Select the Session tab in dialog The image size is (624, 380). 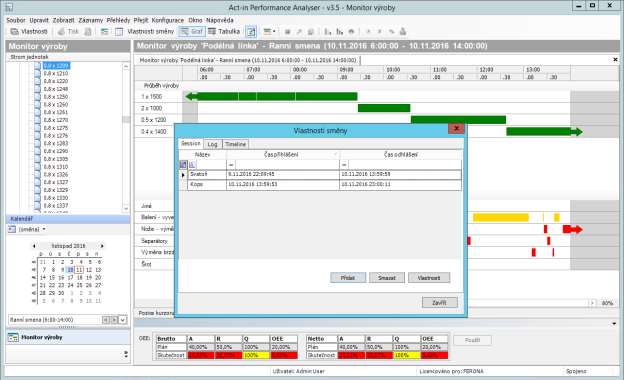coord(191,143)
